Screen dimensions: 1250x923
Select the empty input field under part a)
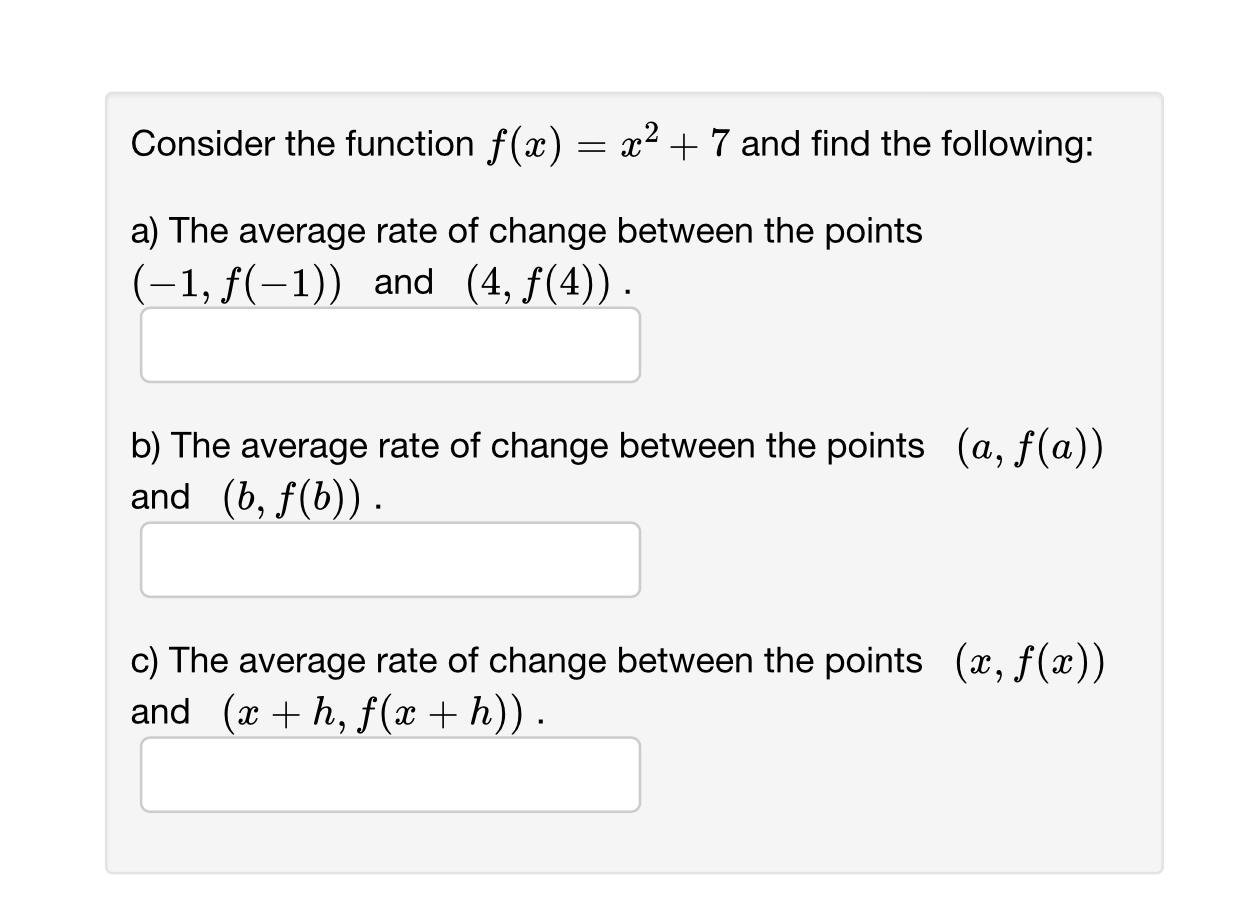click(x=390, y=344)
